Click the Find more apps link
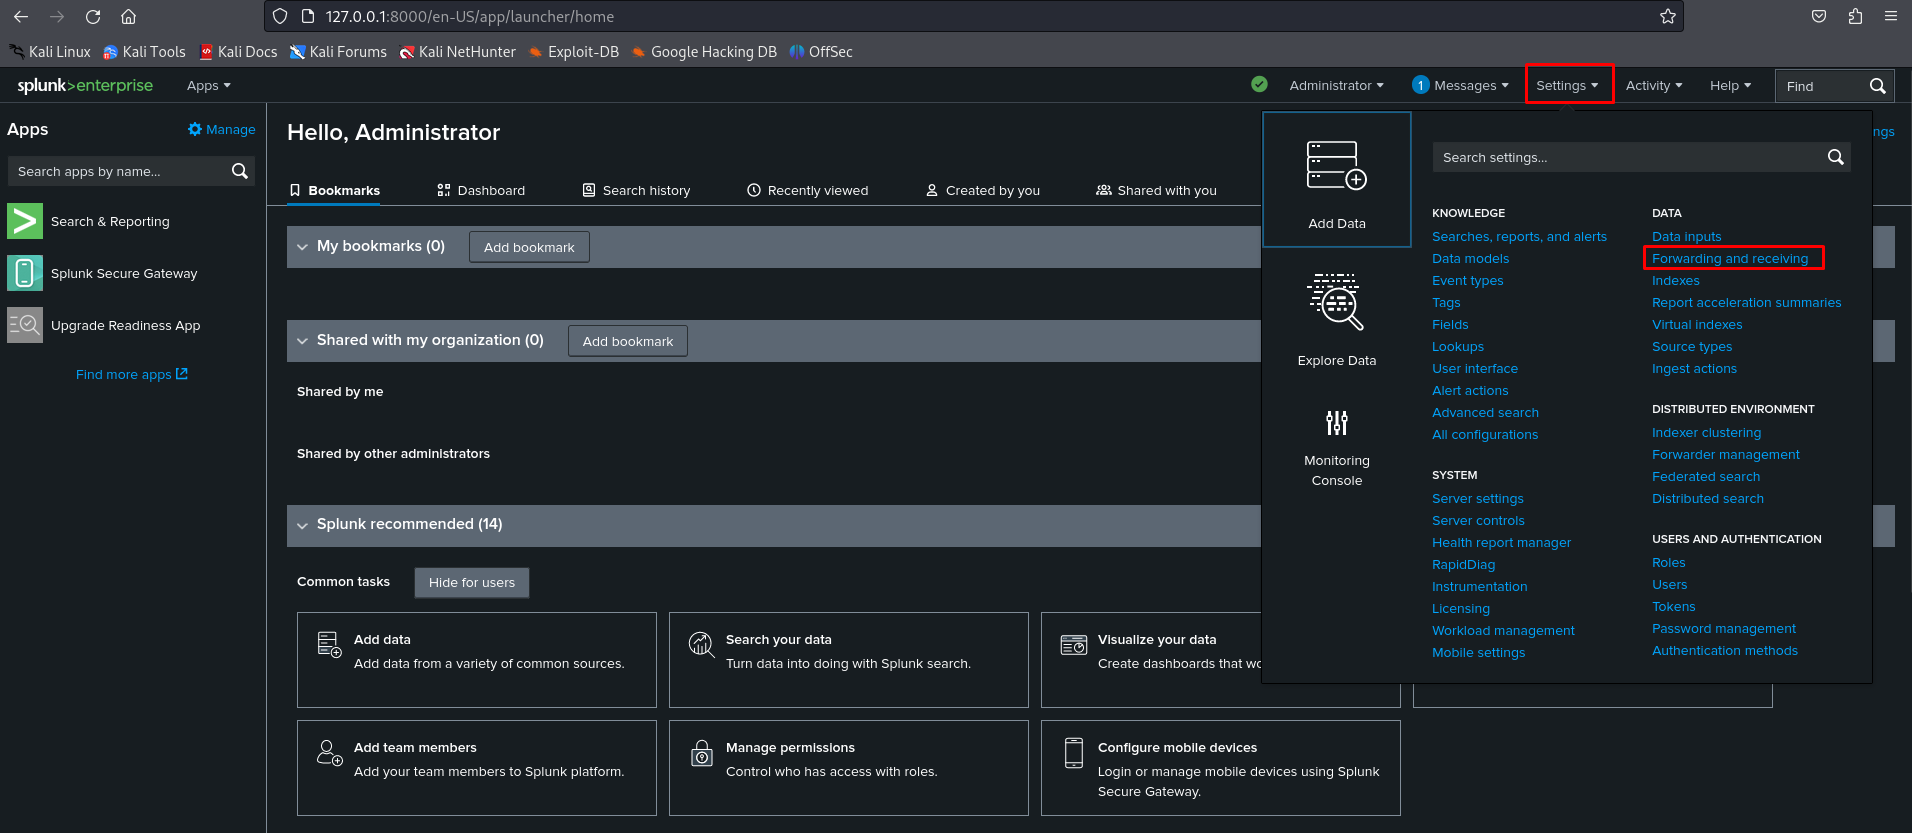The image size is (1912, 833). (132, 374)
